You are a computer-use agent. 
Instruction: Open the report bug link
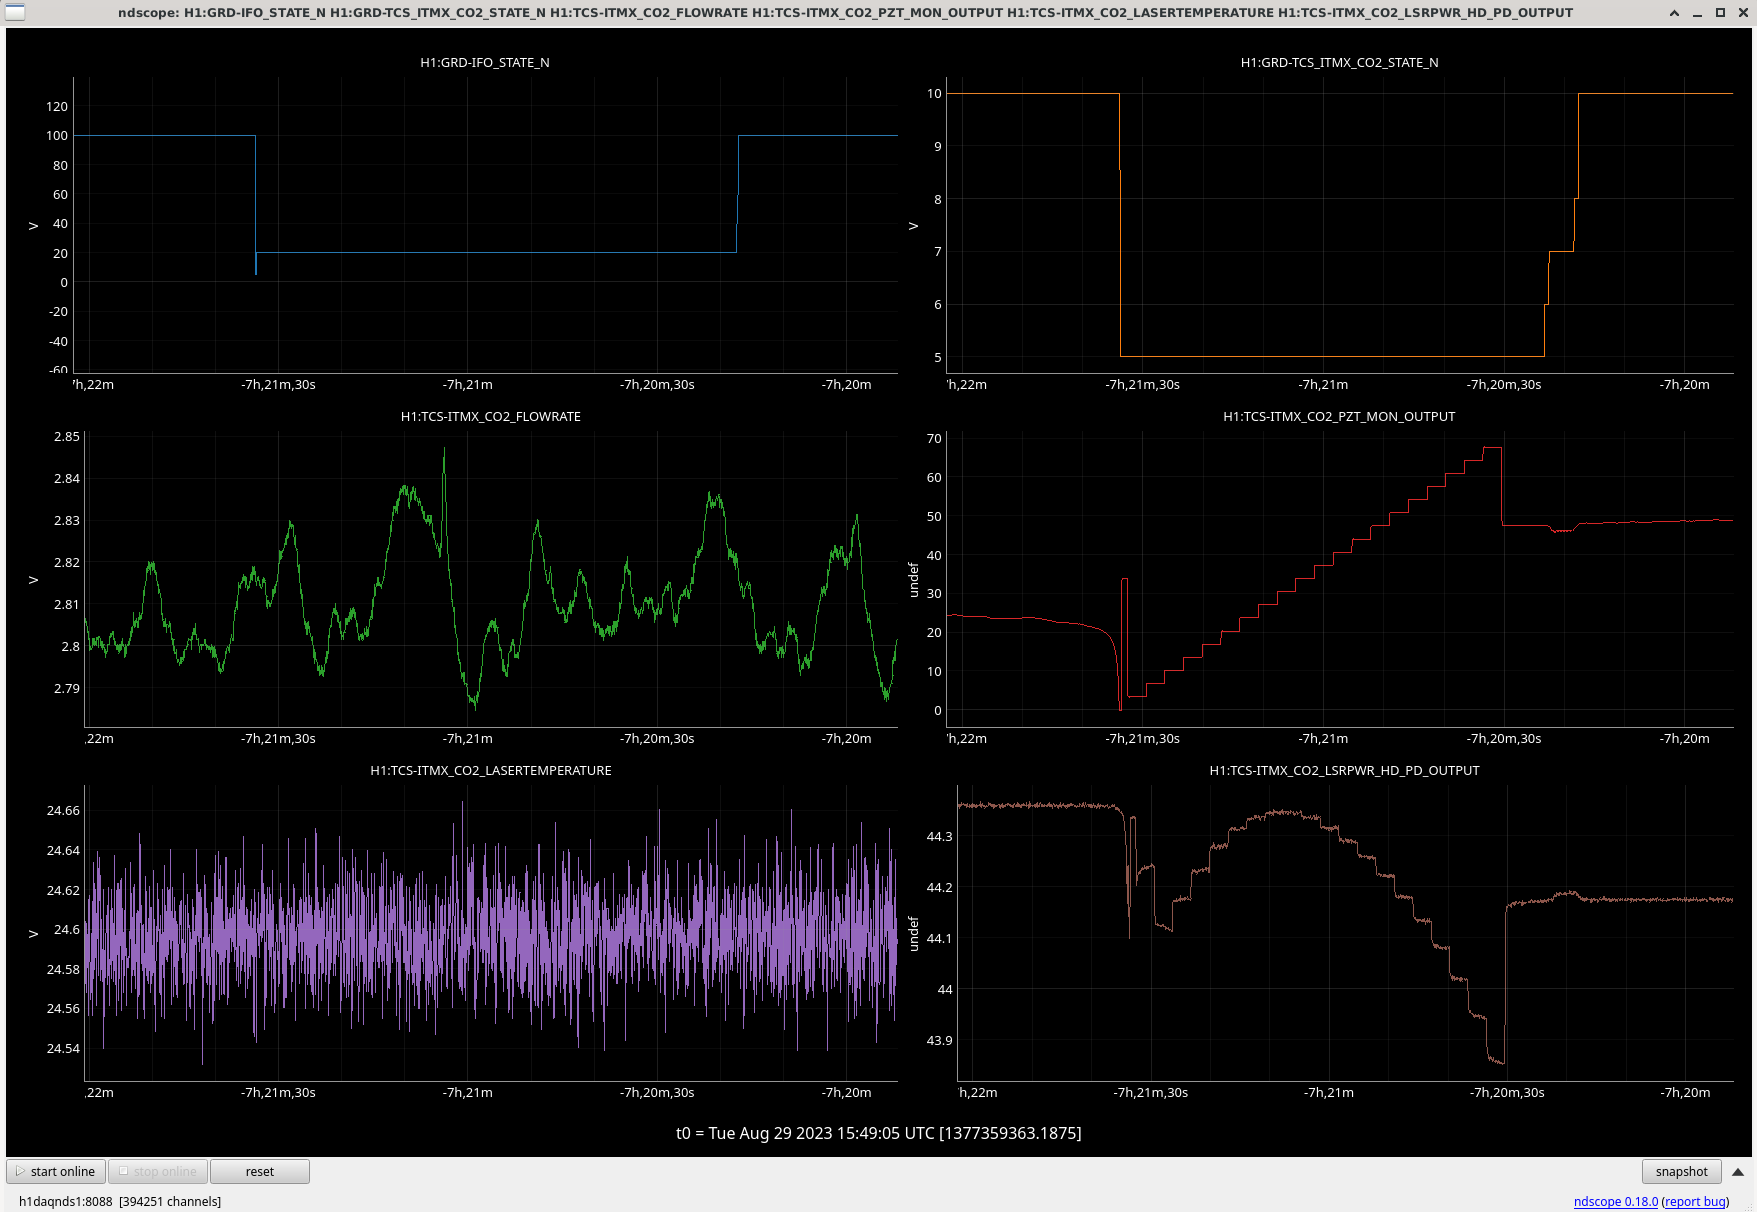(1695, 1201)
